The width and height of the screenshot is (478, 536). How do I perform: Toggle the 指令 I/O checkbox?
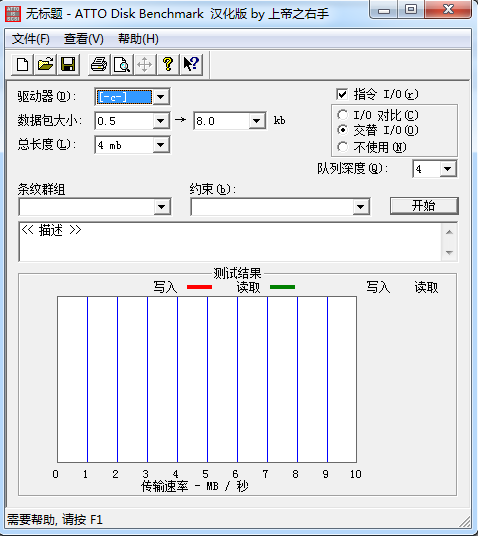pyautogui.click(x=342, y=94)
